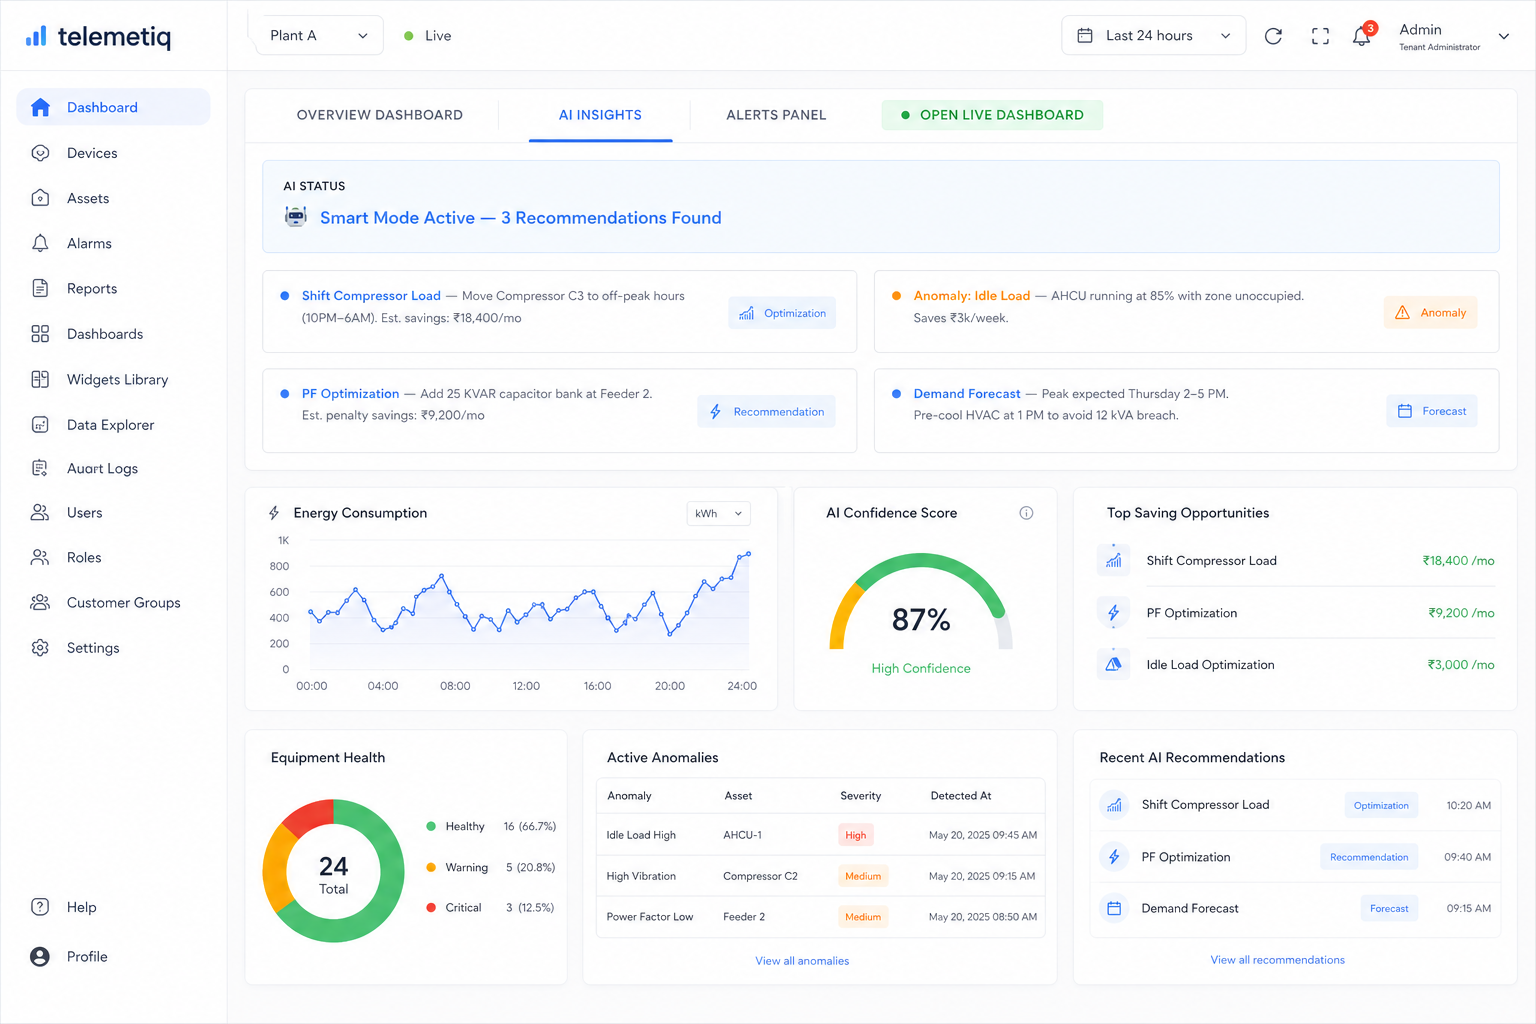Open the Help question mark icon
The width and height of the screenshot is (1536, 1024).
[x=40, y=907]
